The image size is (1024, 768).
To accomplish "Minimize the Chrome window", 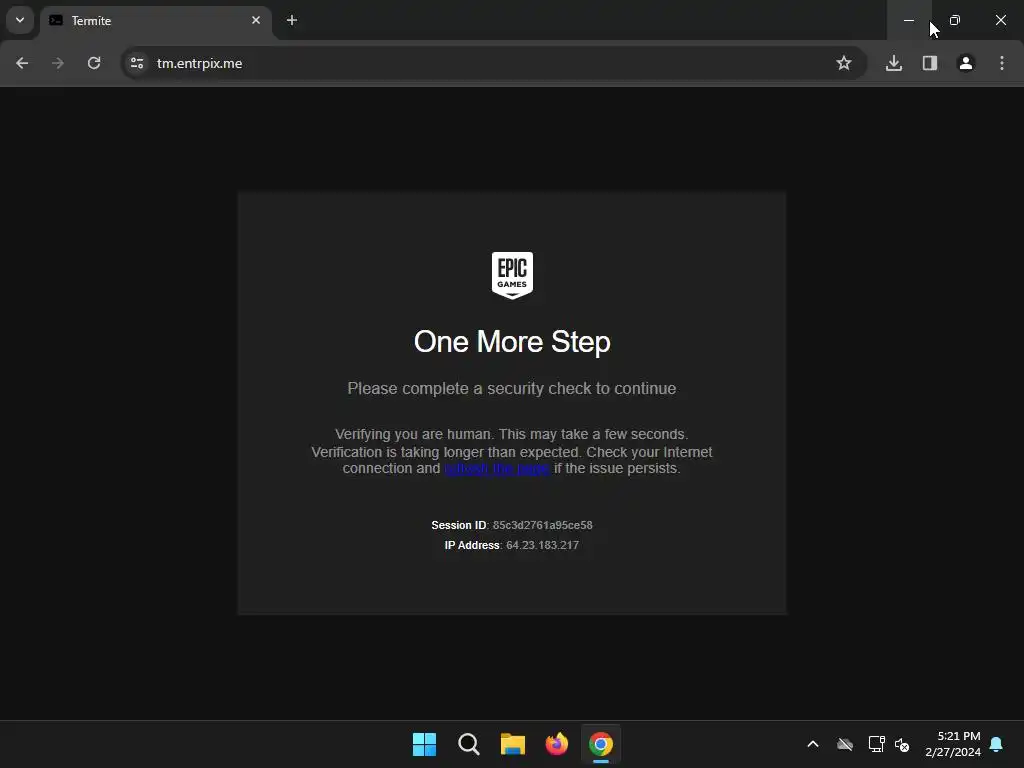I will [x=908, y=20].
